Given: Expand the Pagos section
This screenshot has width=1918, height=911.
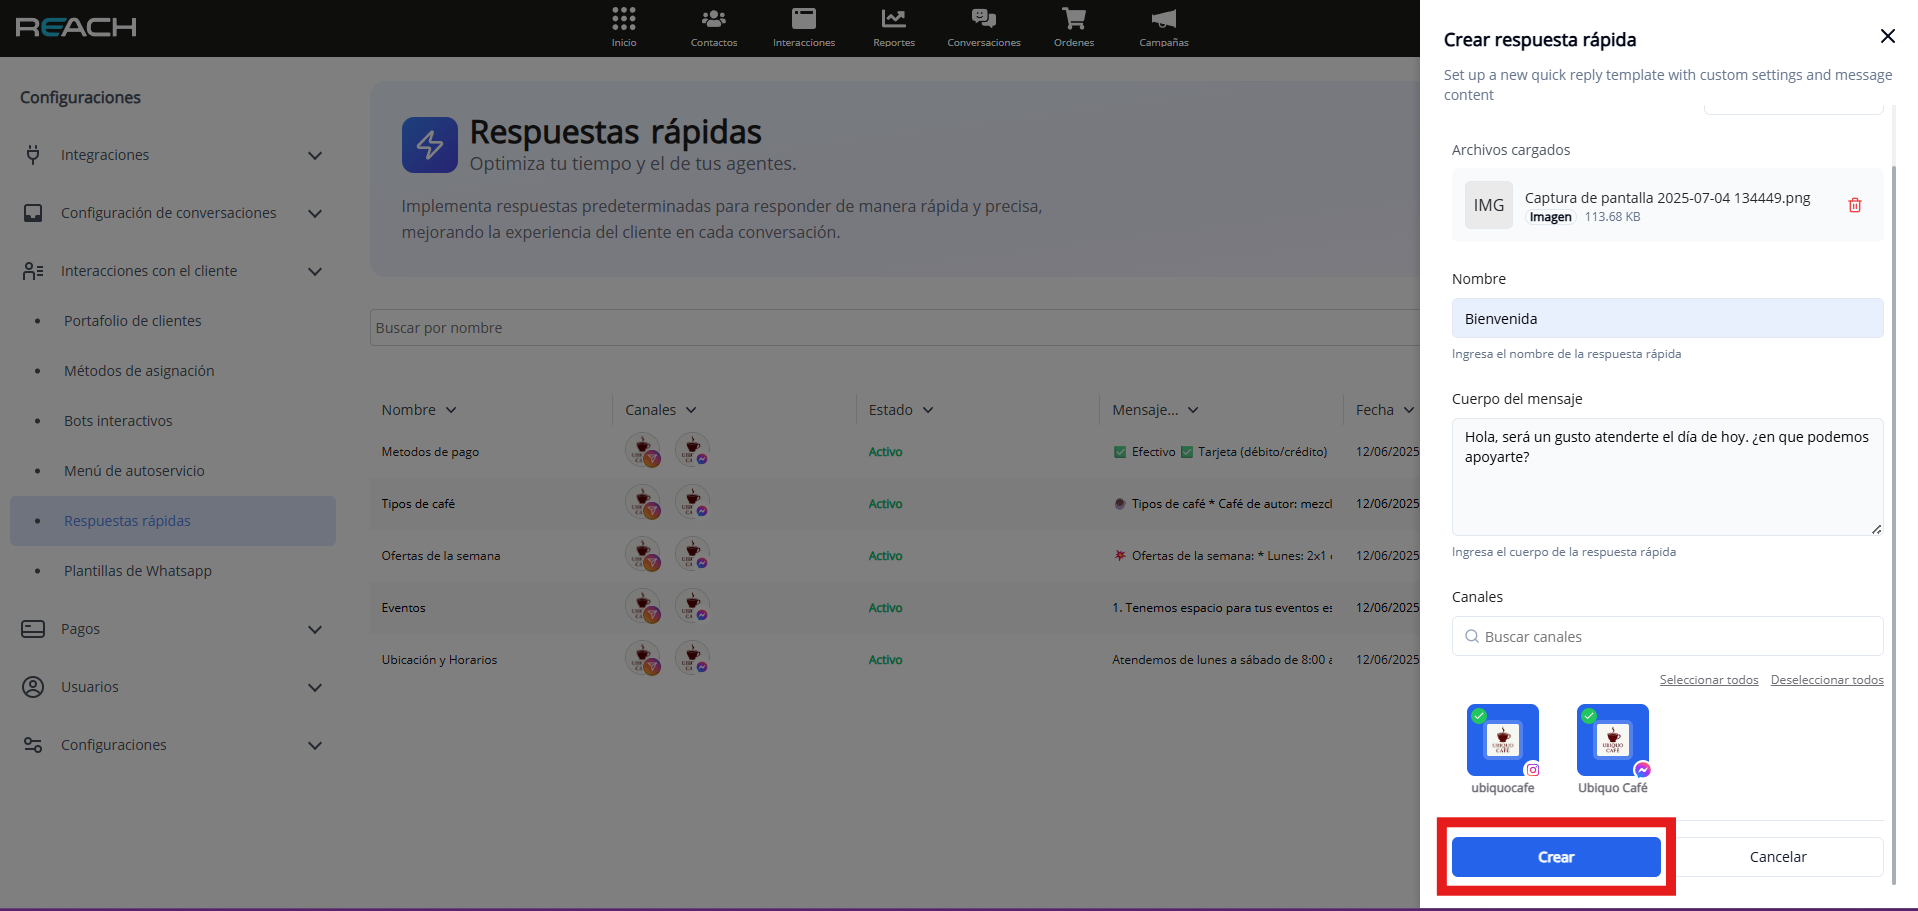Looking at the screenshot, I should (x=315, y=629).
